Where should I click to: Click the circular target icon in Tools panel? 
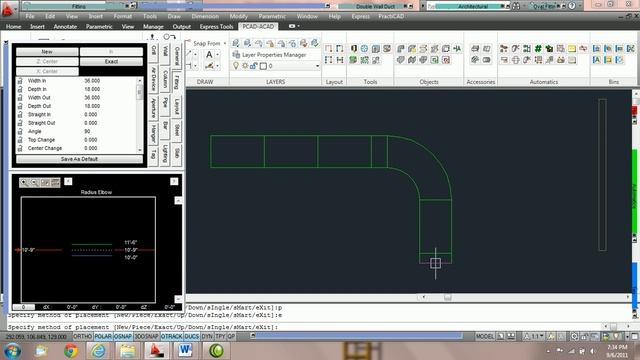point(364,49)
